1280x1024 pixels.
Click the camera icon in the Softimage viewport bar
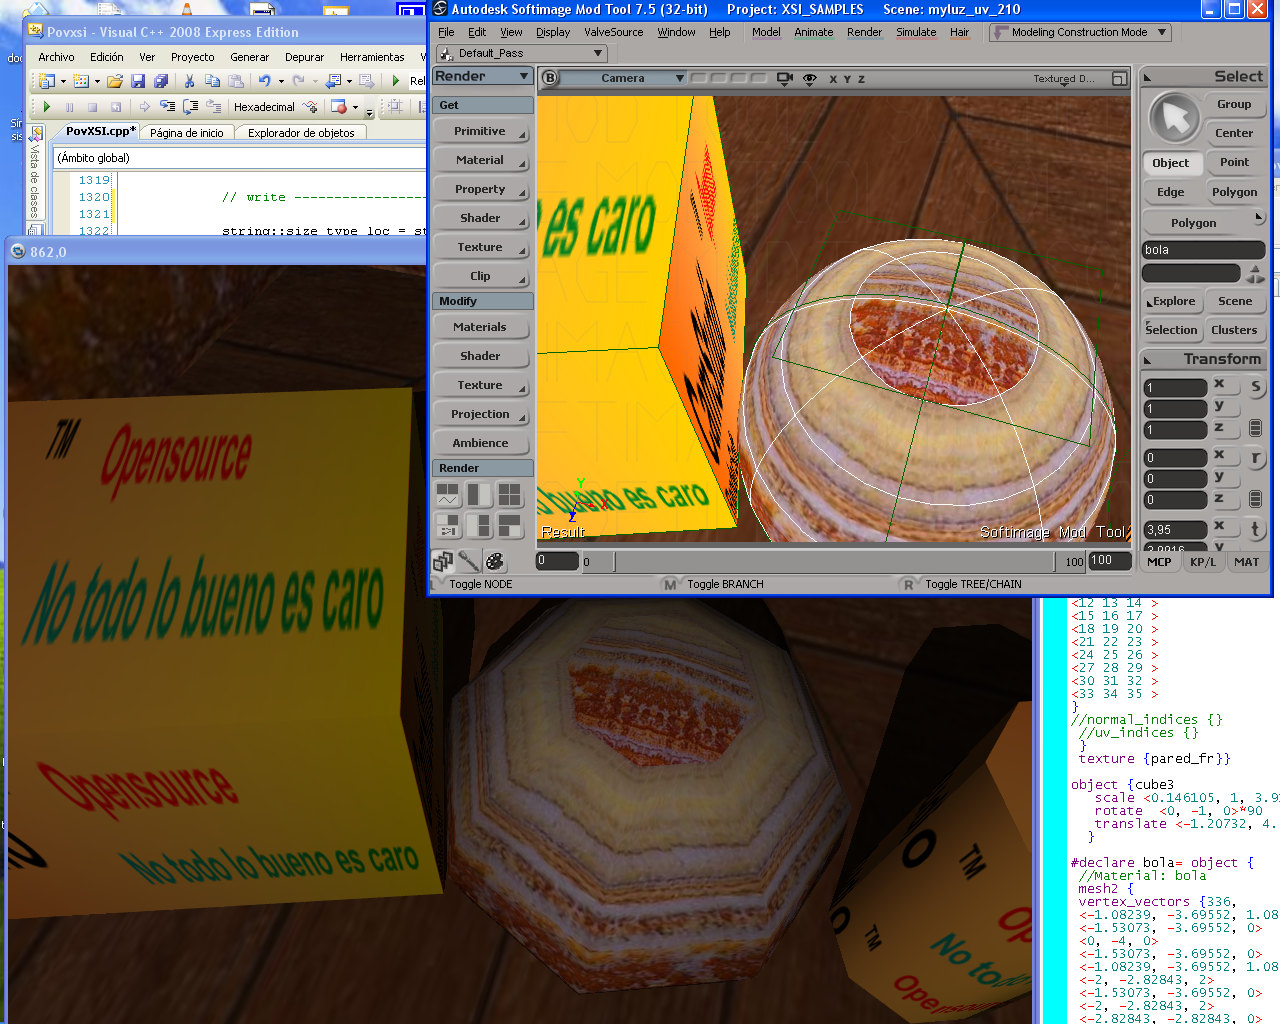(785, 78)
